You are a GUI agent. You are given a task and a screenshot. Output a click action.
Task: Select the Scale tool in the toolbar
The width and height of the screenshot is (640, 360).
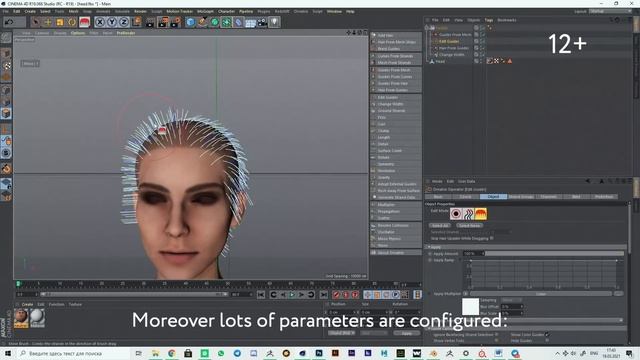tap(60, 22)
